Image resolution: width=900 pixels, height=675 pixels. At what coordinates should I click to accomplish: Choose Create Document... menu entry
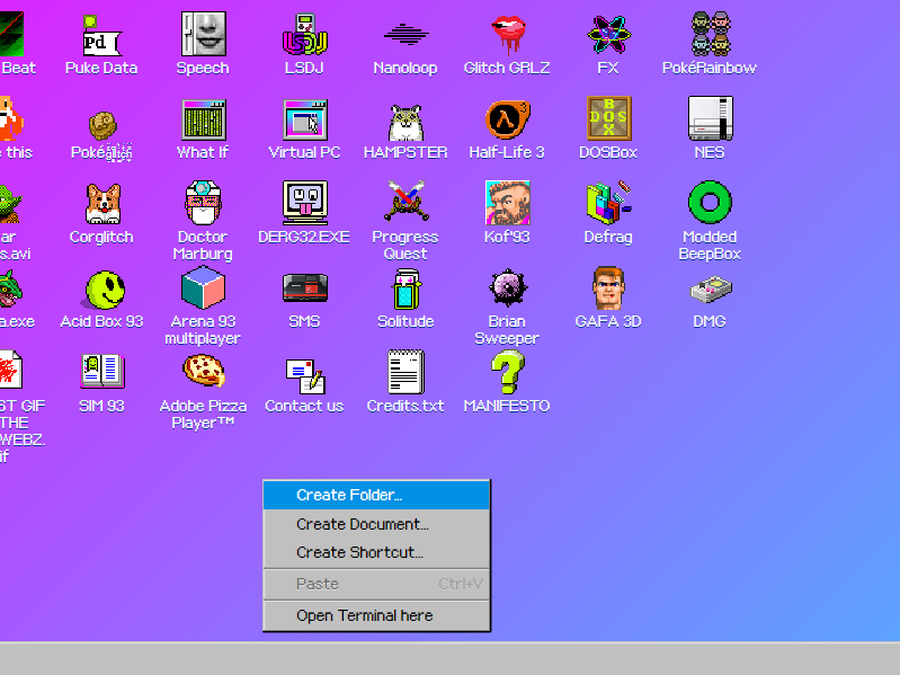point(377,524)
